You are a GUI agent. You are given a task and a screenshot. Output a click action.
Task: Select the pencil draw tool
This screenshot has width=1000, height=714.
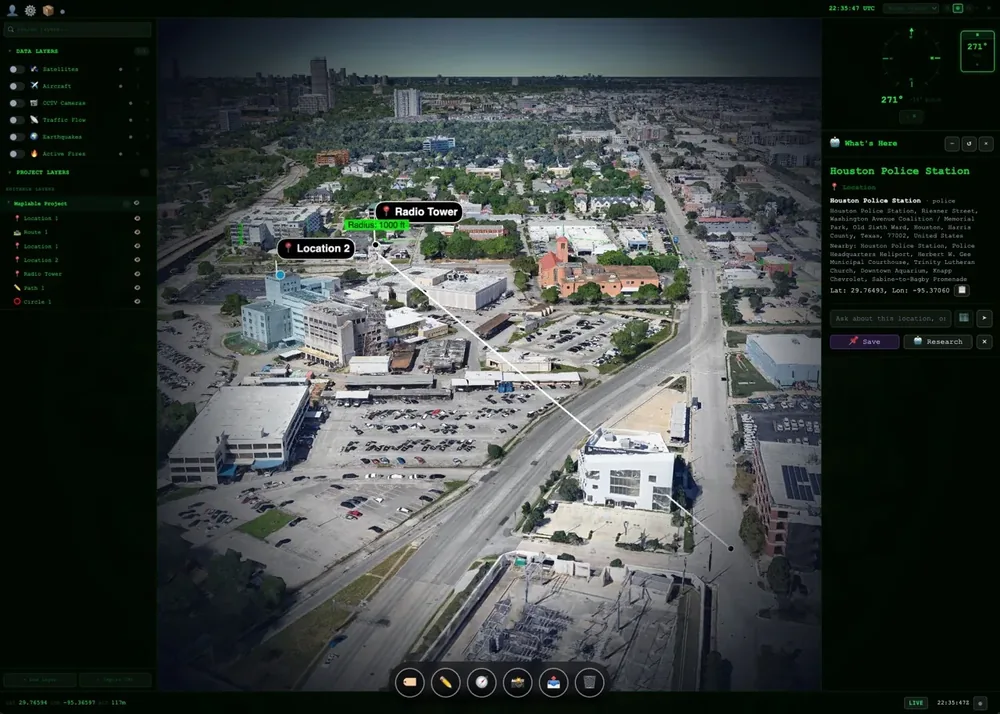[445, 682]
